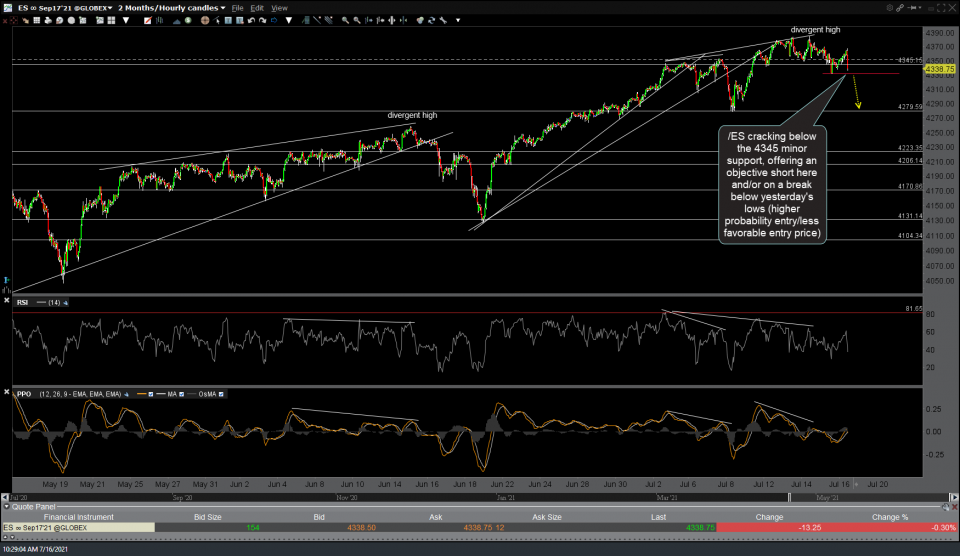This screenshot has width=960, height=556.
Task: Open the PPO parameters settings arrow
Action: [x=127, y=394]
